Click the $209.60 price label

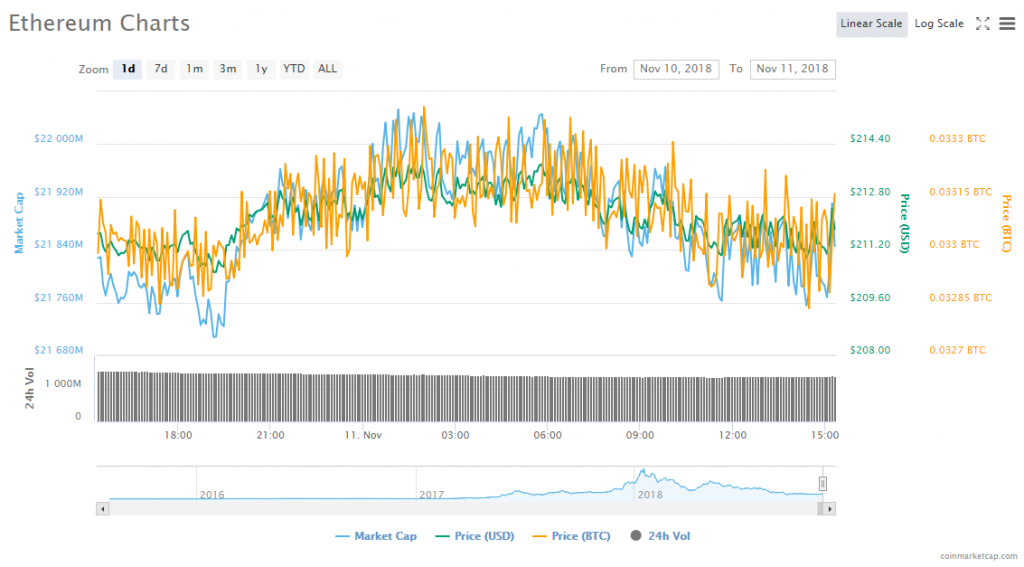coord(870,298)
